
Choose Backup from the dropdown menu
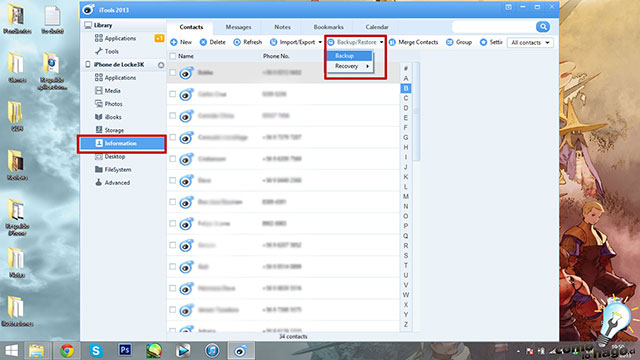click(x=350, y=56)
